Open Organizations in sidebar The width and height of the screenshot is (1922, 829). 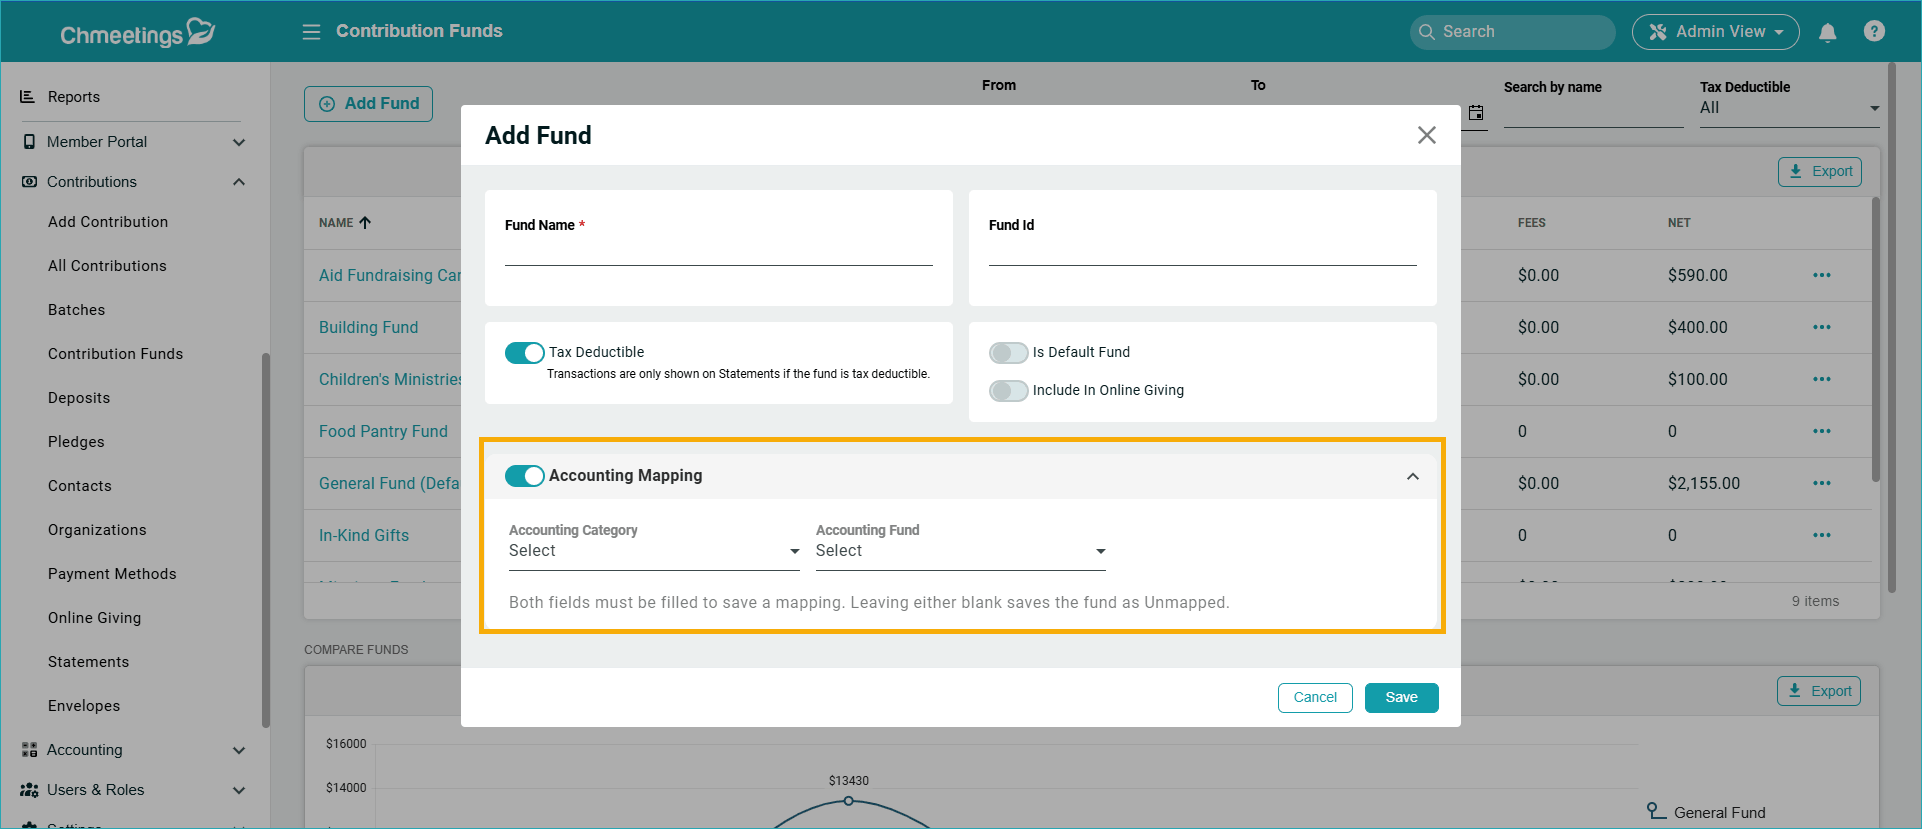[x=97, y=530]
